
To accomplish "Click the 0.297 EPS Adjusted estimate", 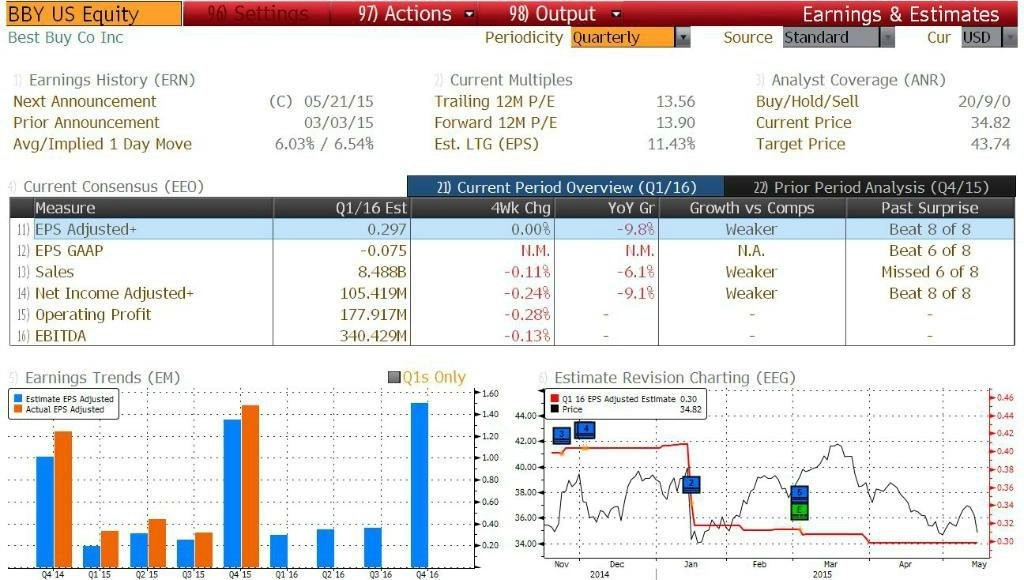I will pos(387,230).
